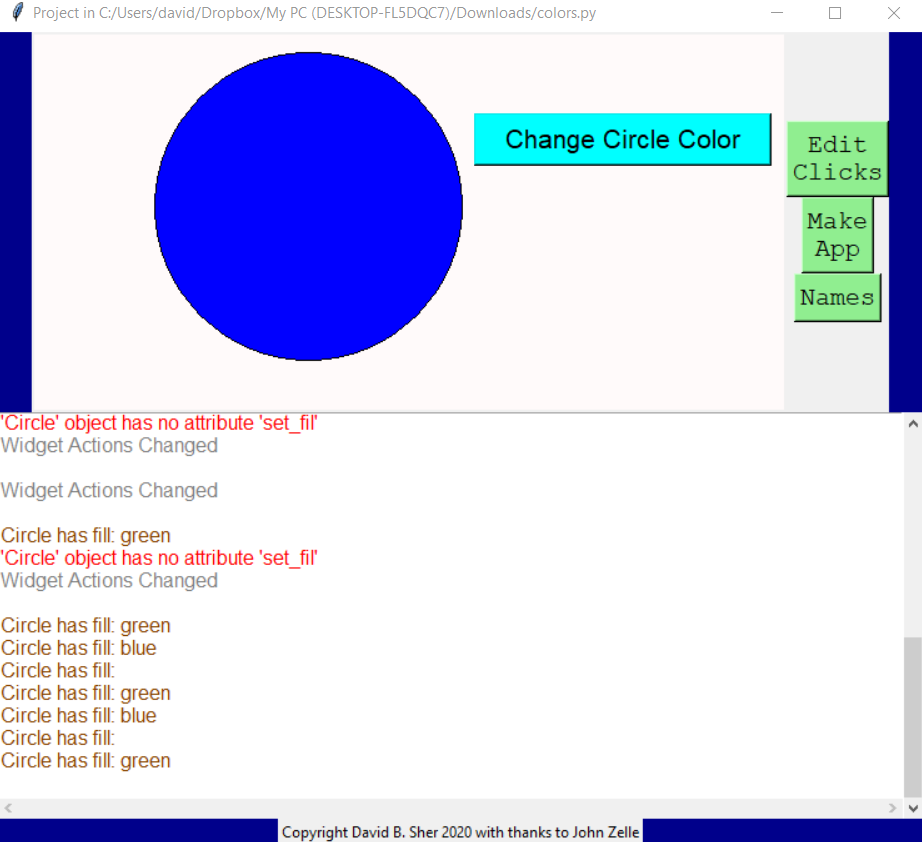
Task: Click the Change Circle Color button
Action: click(622, 139)
